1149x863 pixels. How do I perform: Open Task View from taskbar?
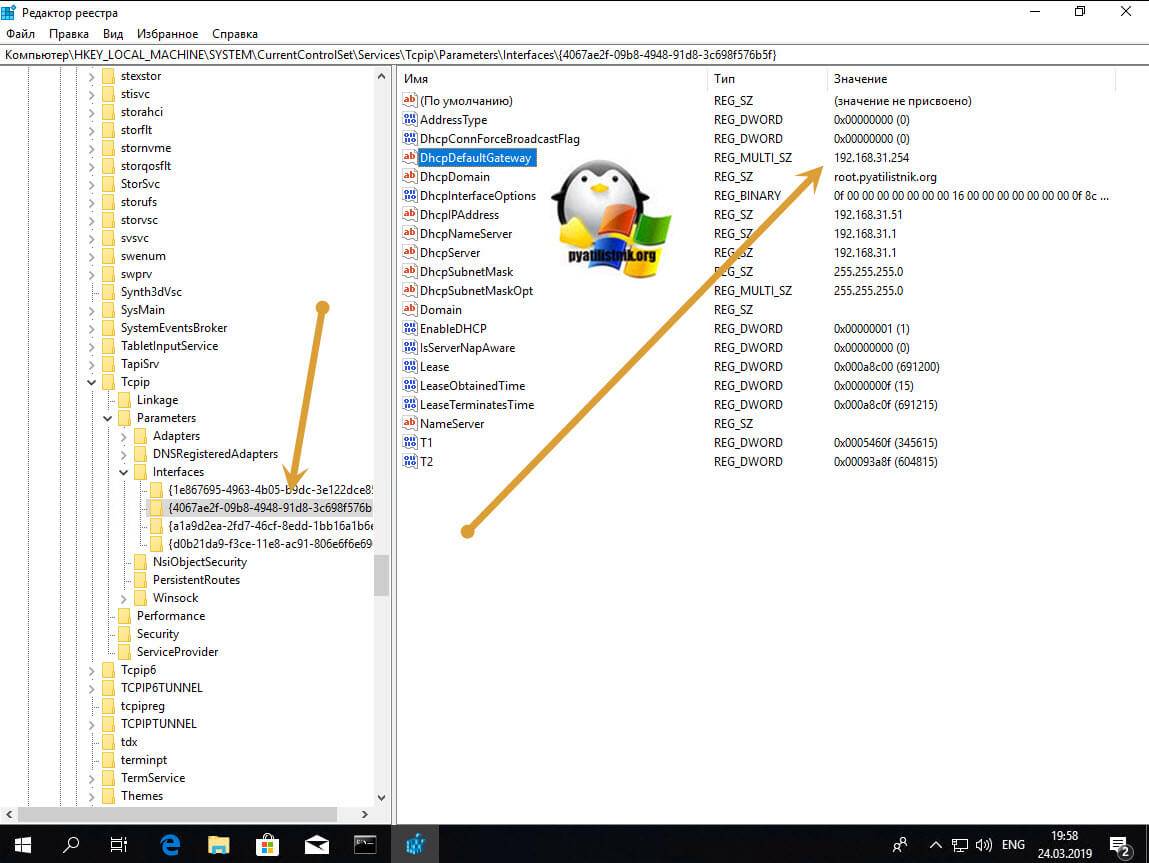coord(119,845)
